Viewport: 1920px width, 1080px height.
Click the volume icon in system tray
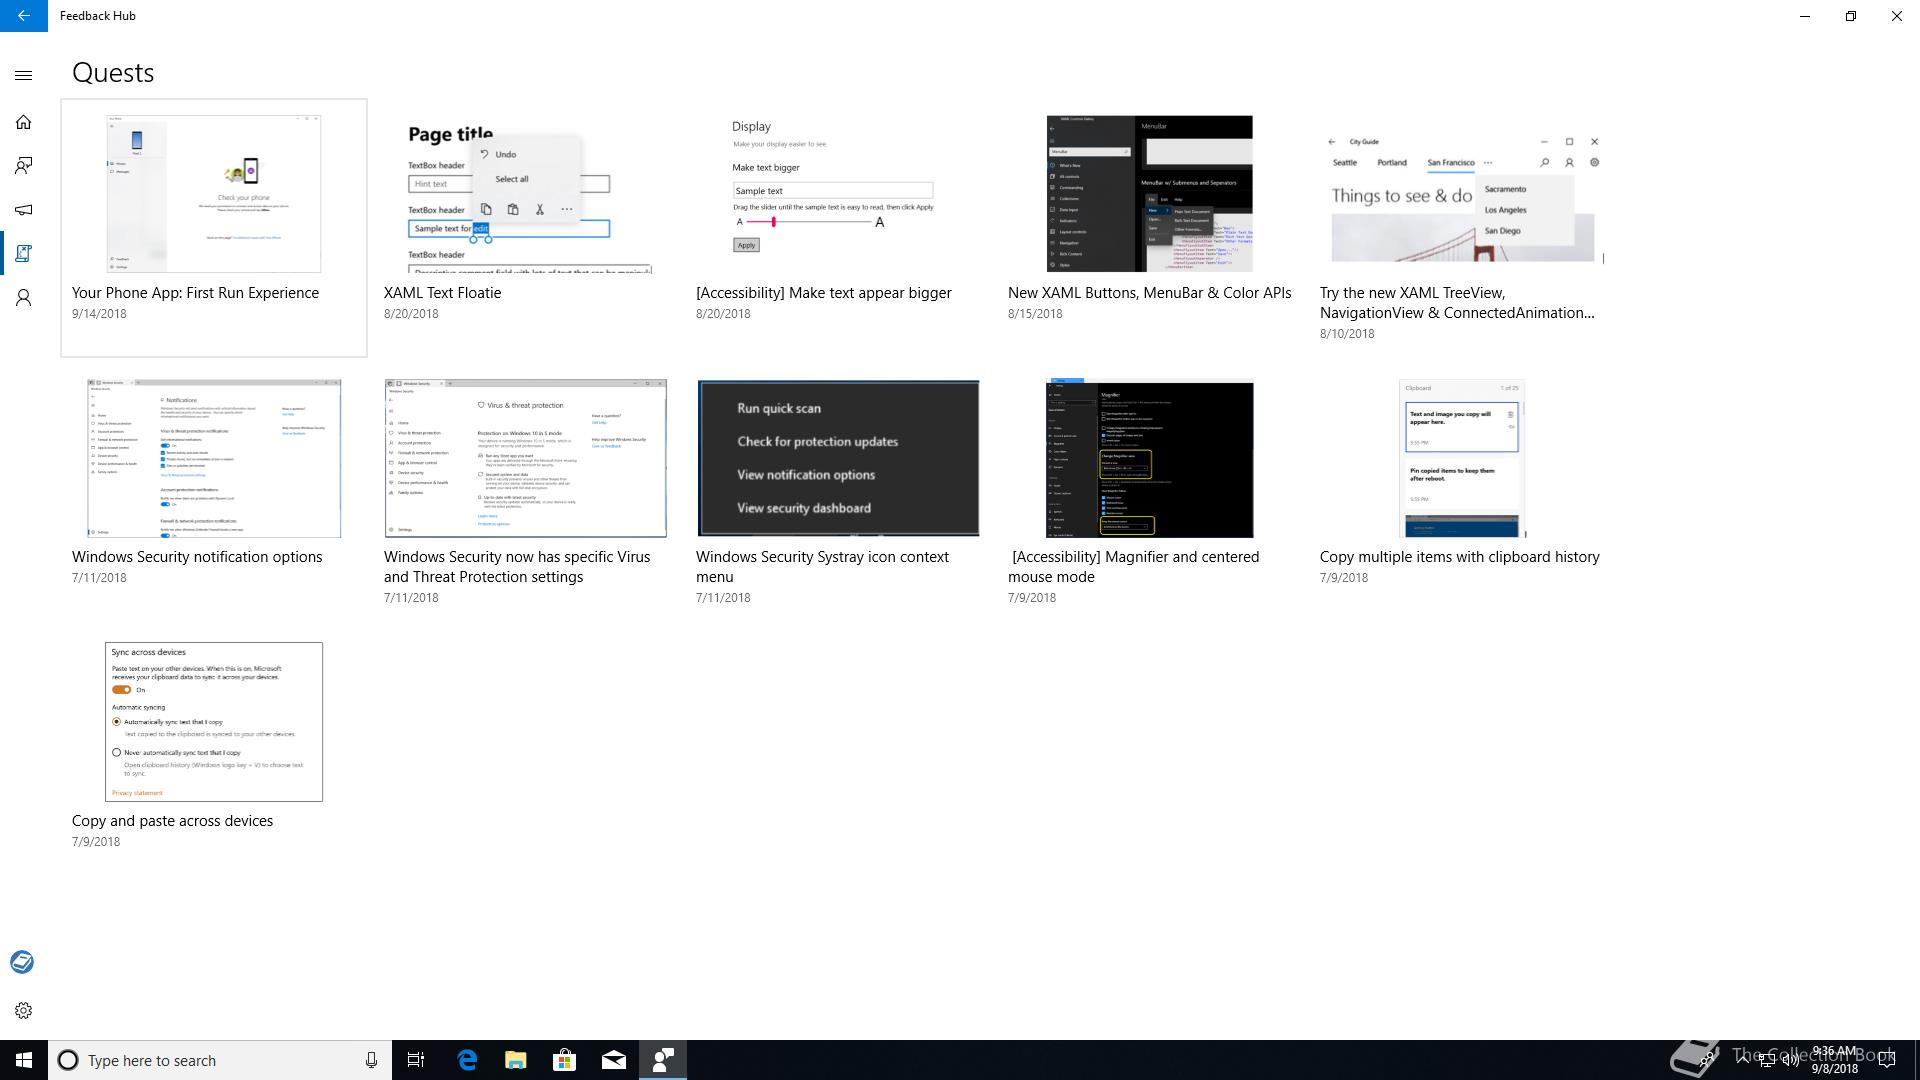click(1790, 1060)
